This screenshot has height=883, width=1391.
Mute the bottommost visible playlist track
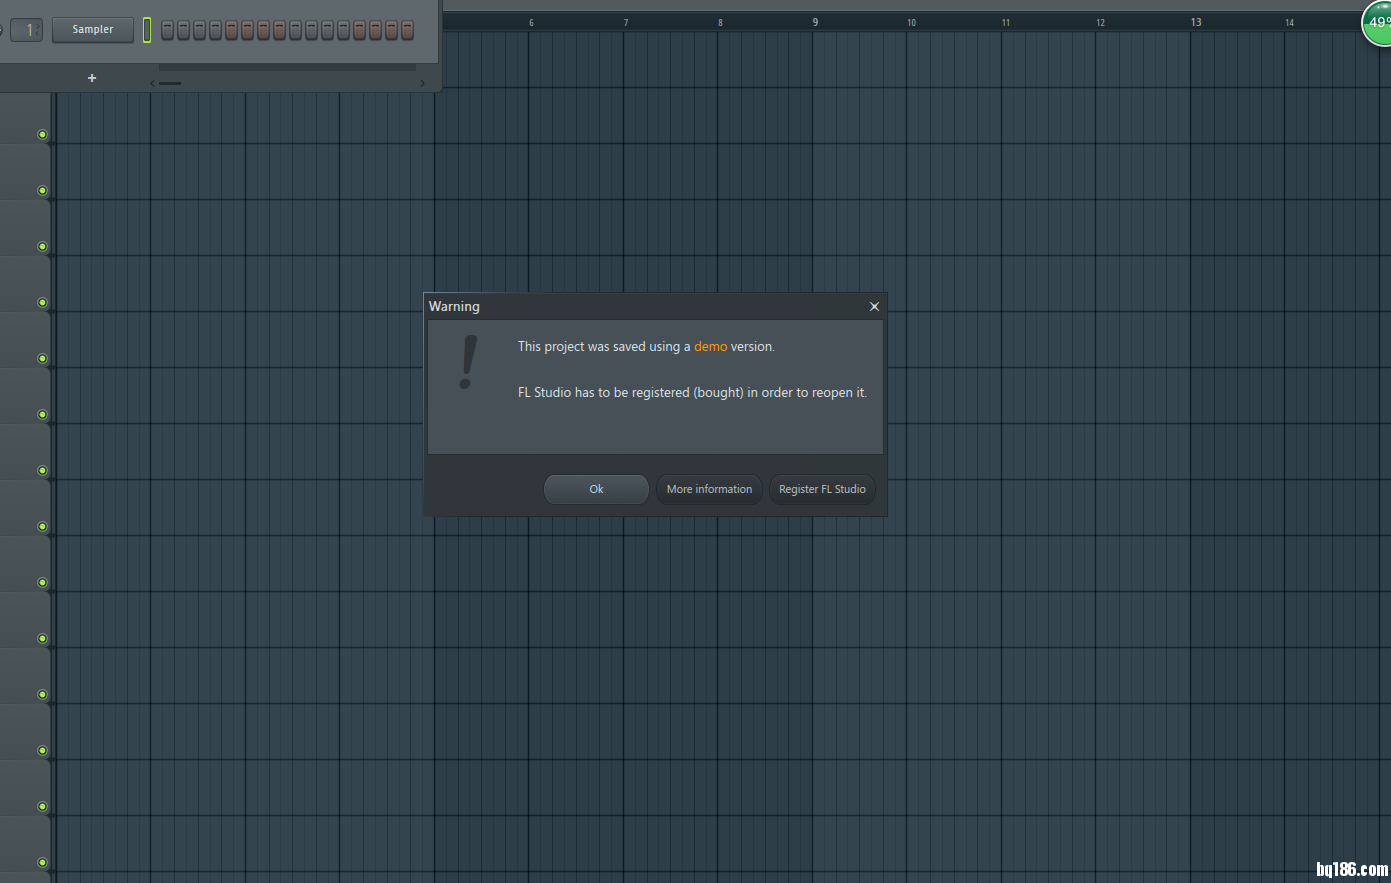point(42,862)
